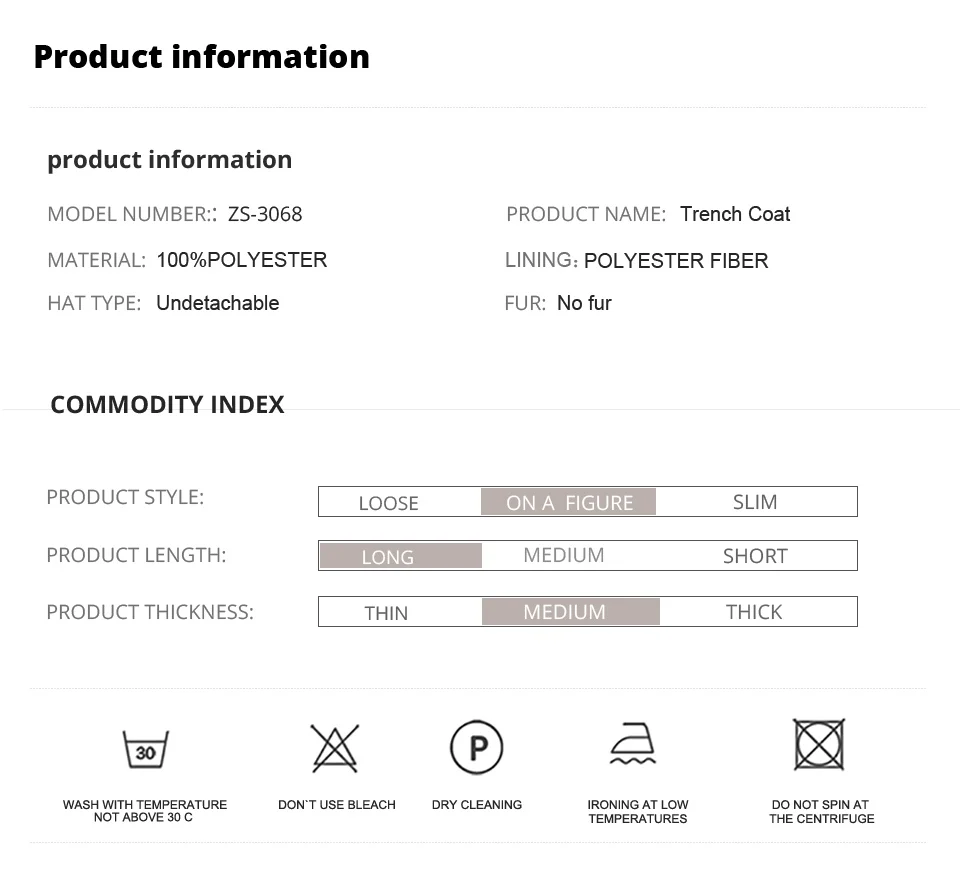Select THIN product thickness
The height and width of the screenshot is (879, 960).
pyautogui.click(x=386, y=613)
